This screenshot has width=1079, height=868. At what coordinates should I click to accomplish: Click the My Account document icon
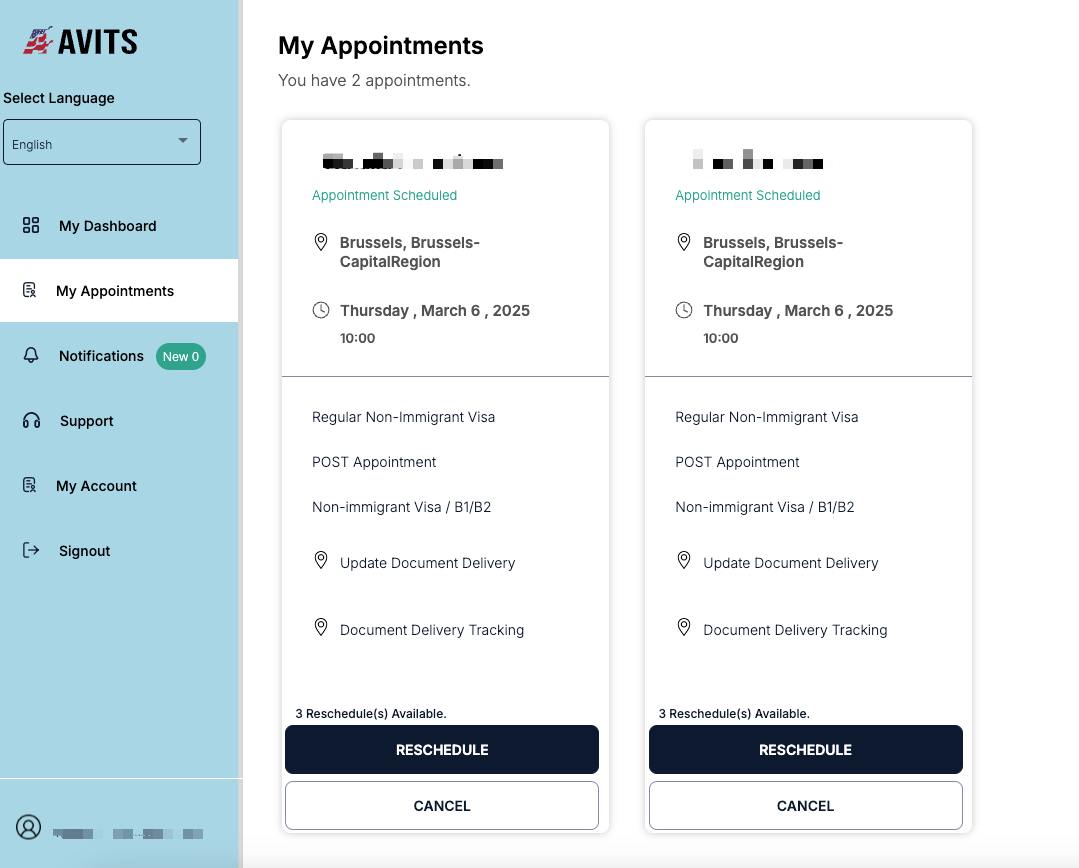pyautogui.click(x=29, y=485)
